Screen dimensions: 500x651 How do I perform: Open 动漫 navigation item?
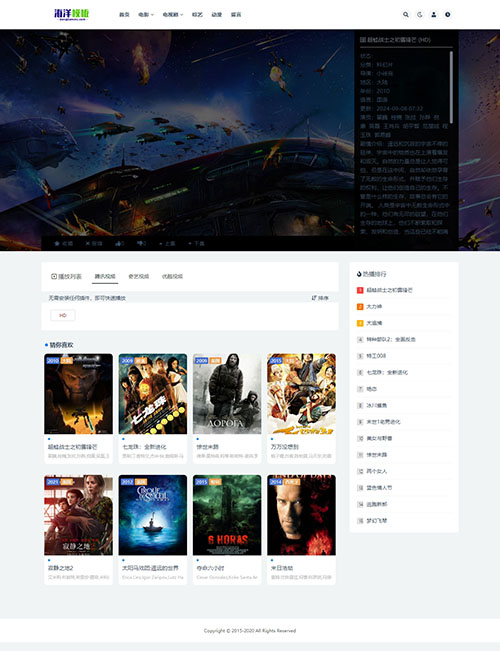click(x=216, y=15)
